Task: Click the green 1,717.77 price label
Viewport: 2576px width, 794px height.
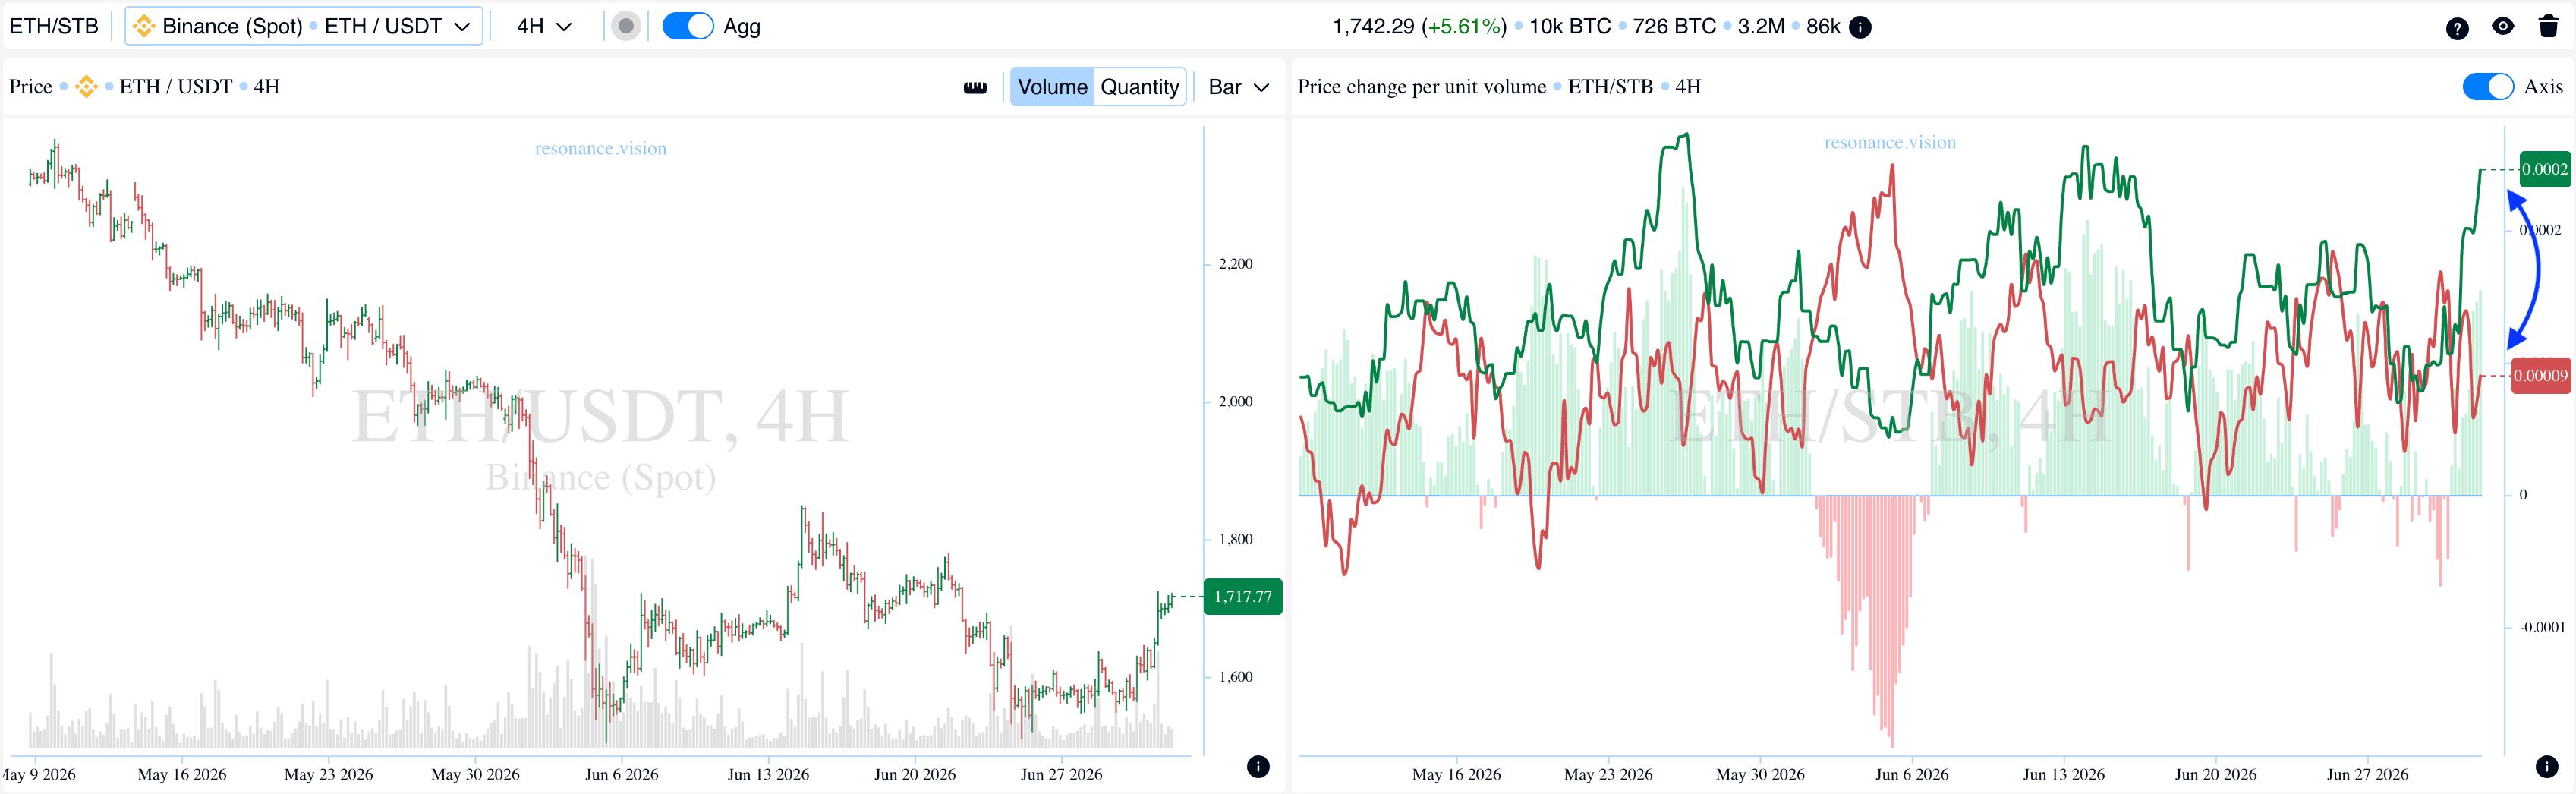Action: pos(1243,597)
